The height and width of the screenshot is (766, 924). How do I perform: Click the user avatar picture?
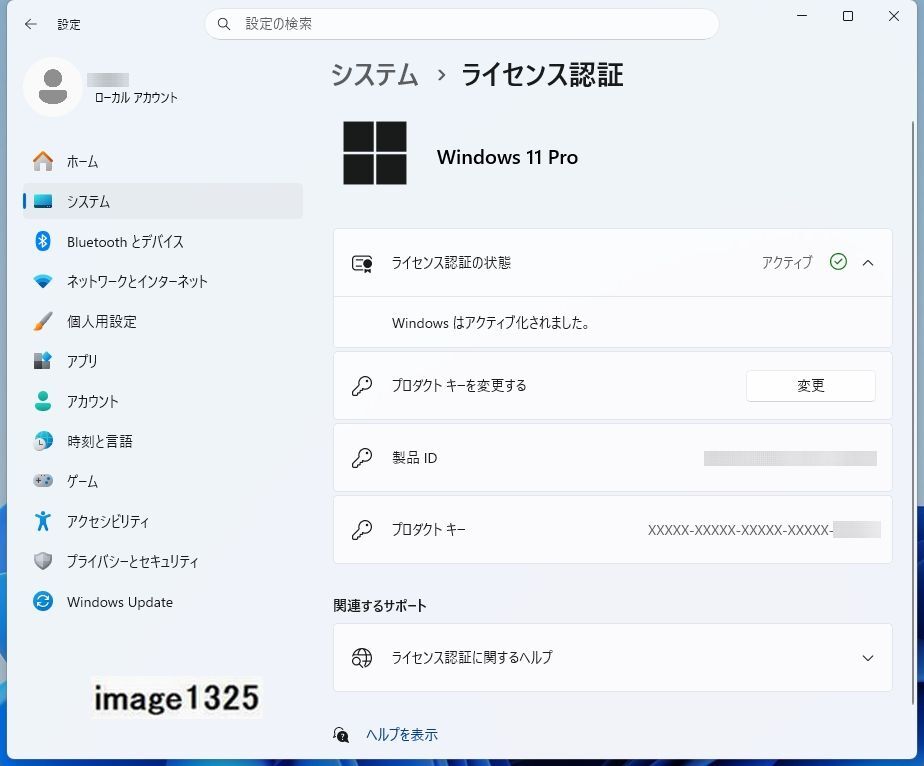(x=53, y=87)
